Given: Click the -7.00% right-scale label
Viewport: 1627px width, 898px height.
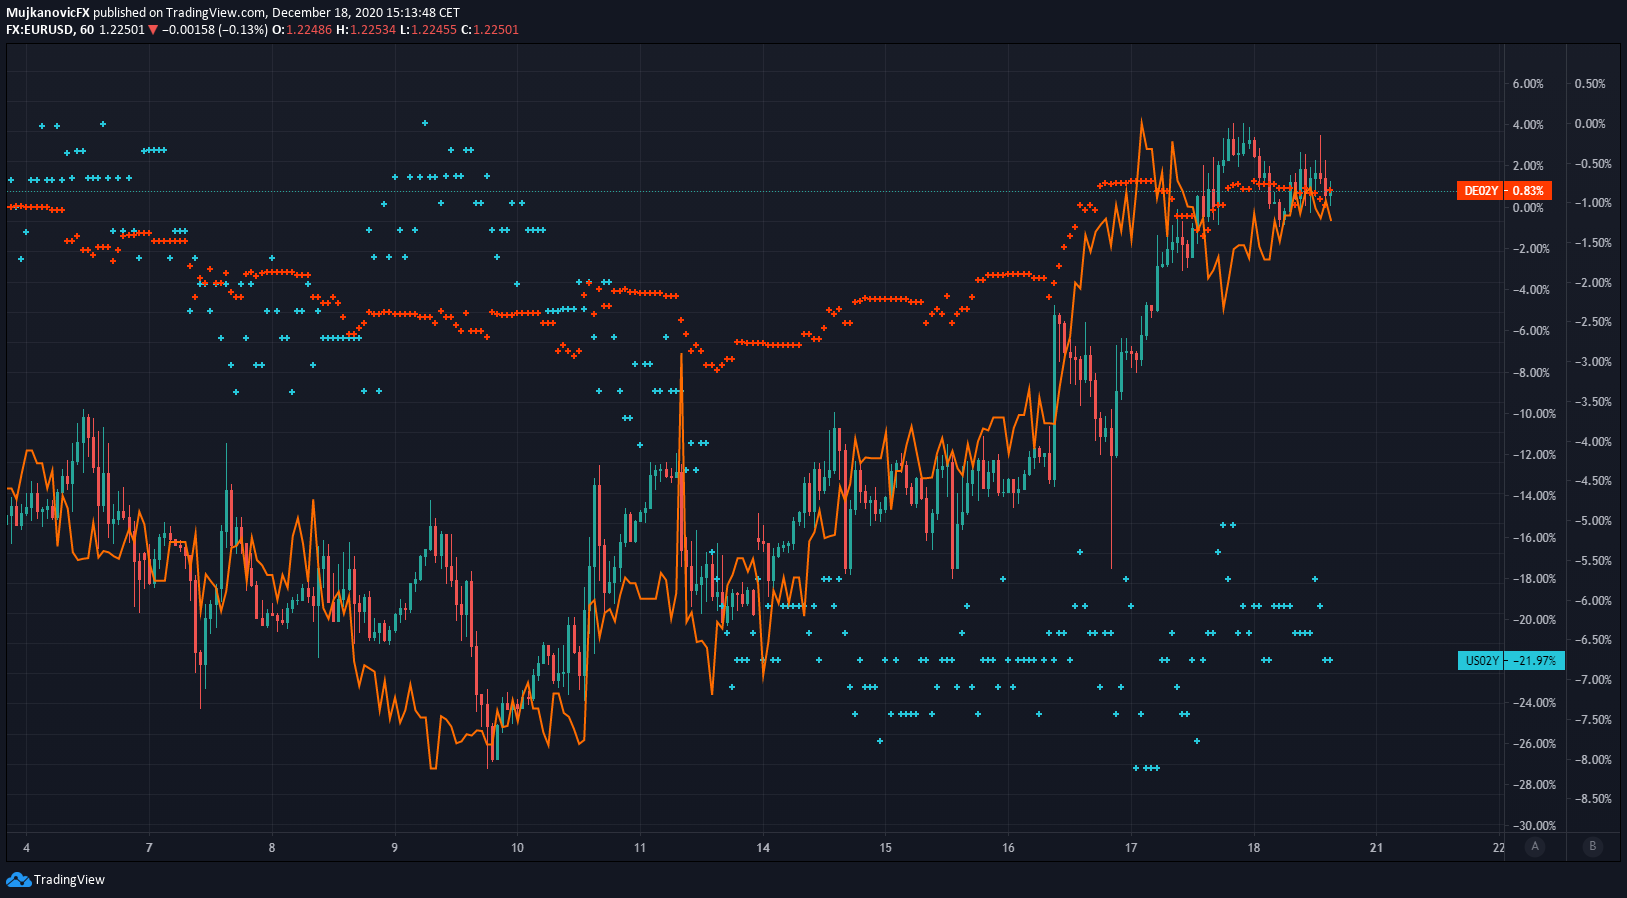Looking at the screenshot, I should tap(1592, 680).
